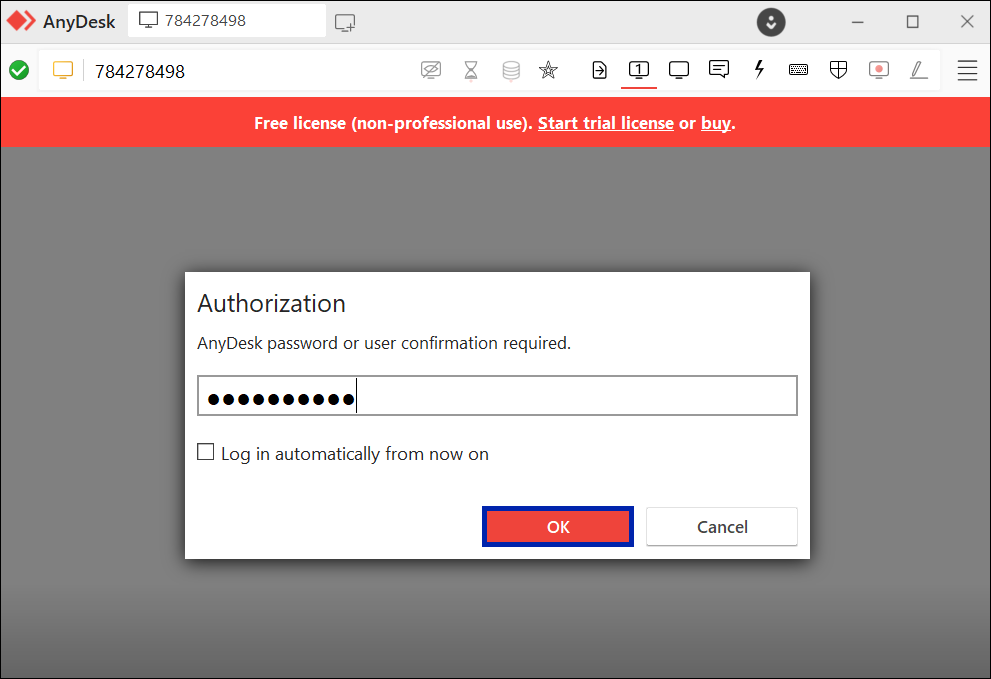This screenshot has height=679, width=991.
Task: Minimize the AnyDesk window
Action: 858,22
